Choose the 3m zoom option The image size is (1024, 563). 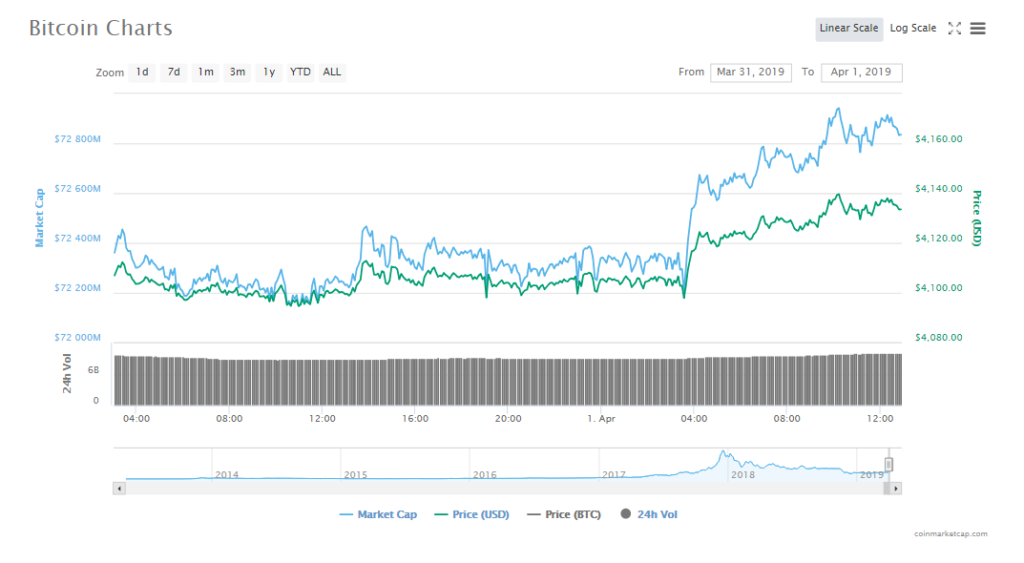[237, 72]
